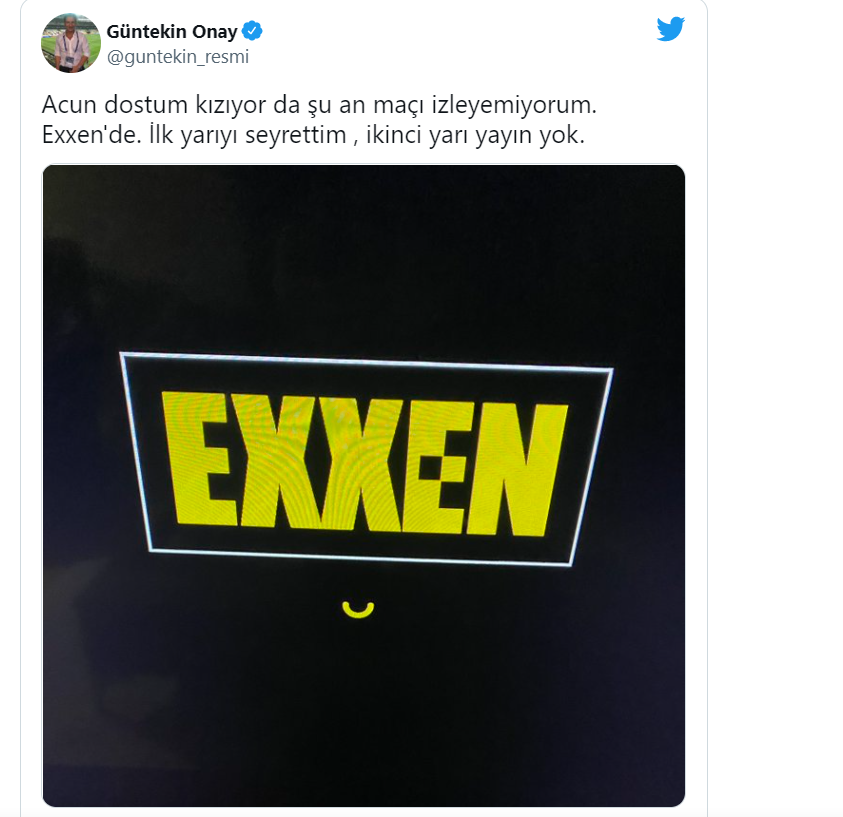Click the letter N in EXXEN
Screen dimensions: 843x817
[517, 469]
